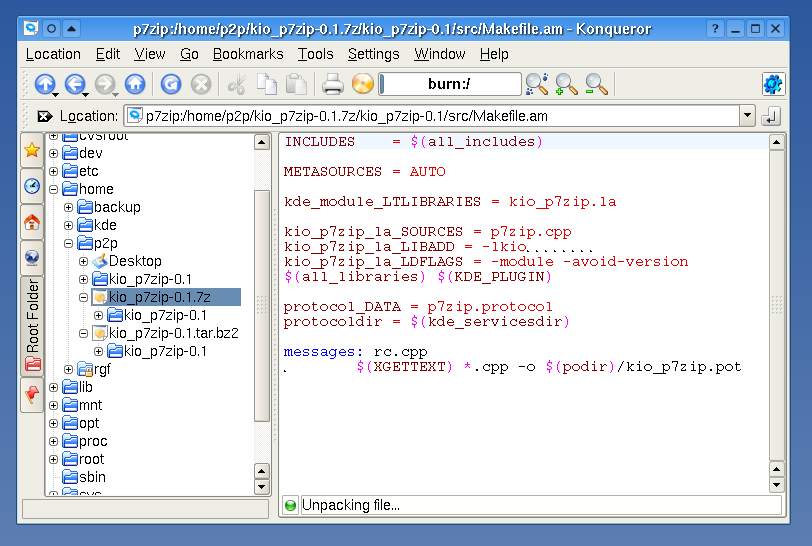
Task: Open the Help menu
Action: point(494,54)
